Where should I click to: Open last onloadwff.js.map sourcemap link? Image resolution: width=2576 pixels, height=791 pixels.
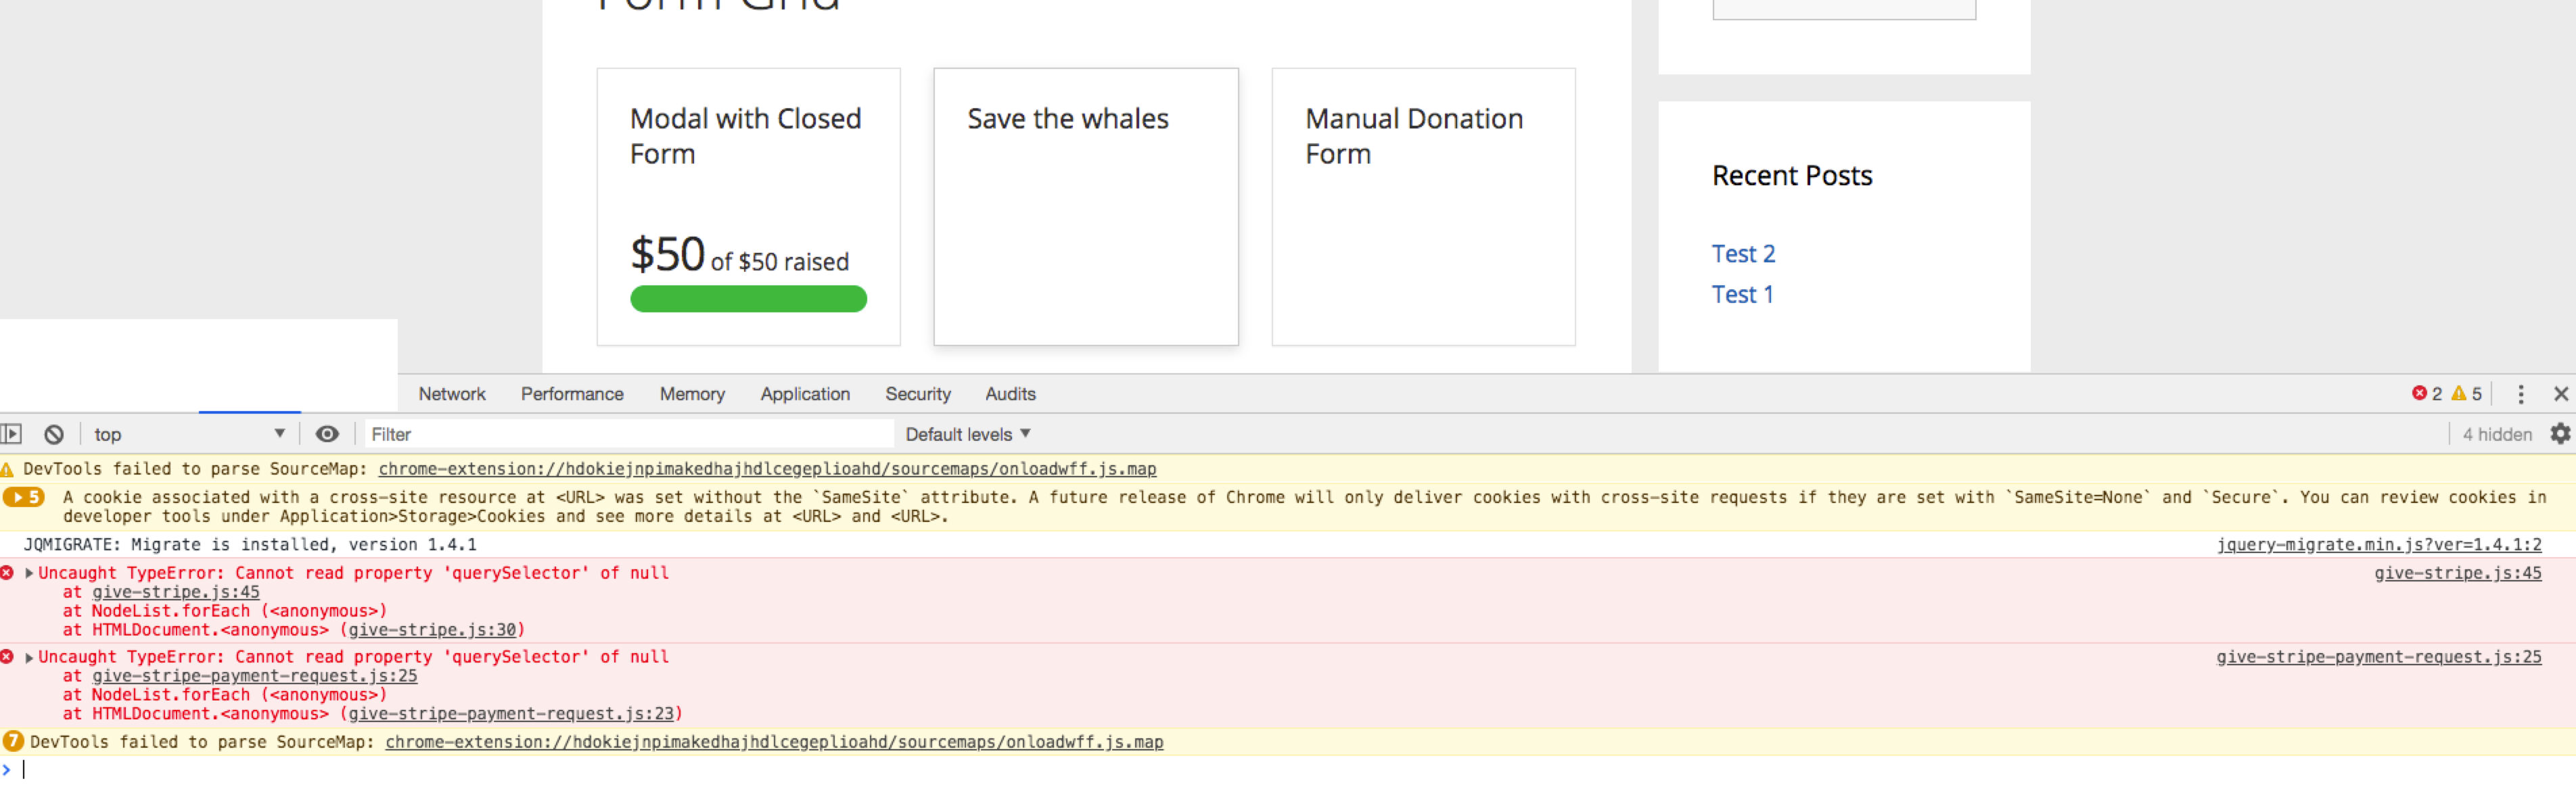click(774, 742)
